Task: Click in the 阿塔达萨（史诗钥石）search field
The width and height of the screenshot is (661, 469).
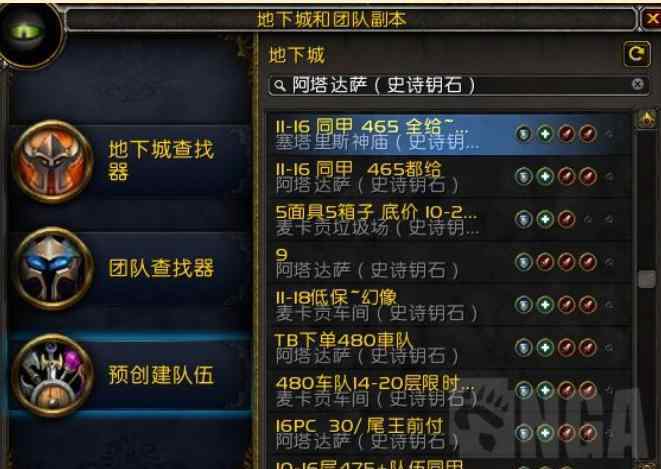Action: pyautogui.click(x=457, y=85)
